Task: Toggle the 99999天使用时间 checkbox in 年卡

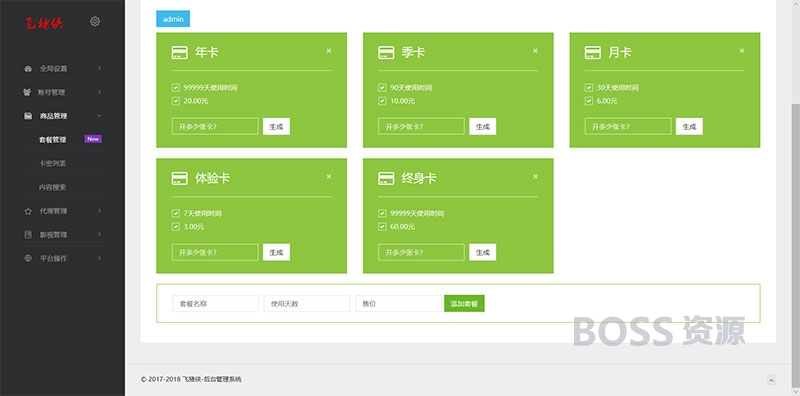Action: pyautogui.click(x=176, y=88)
